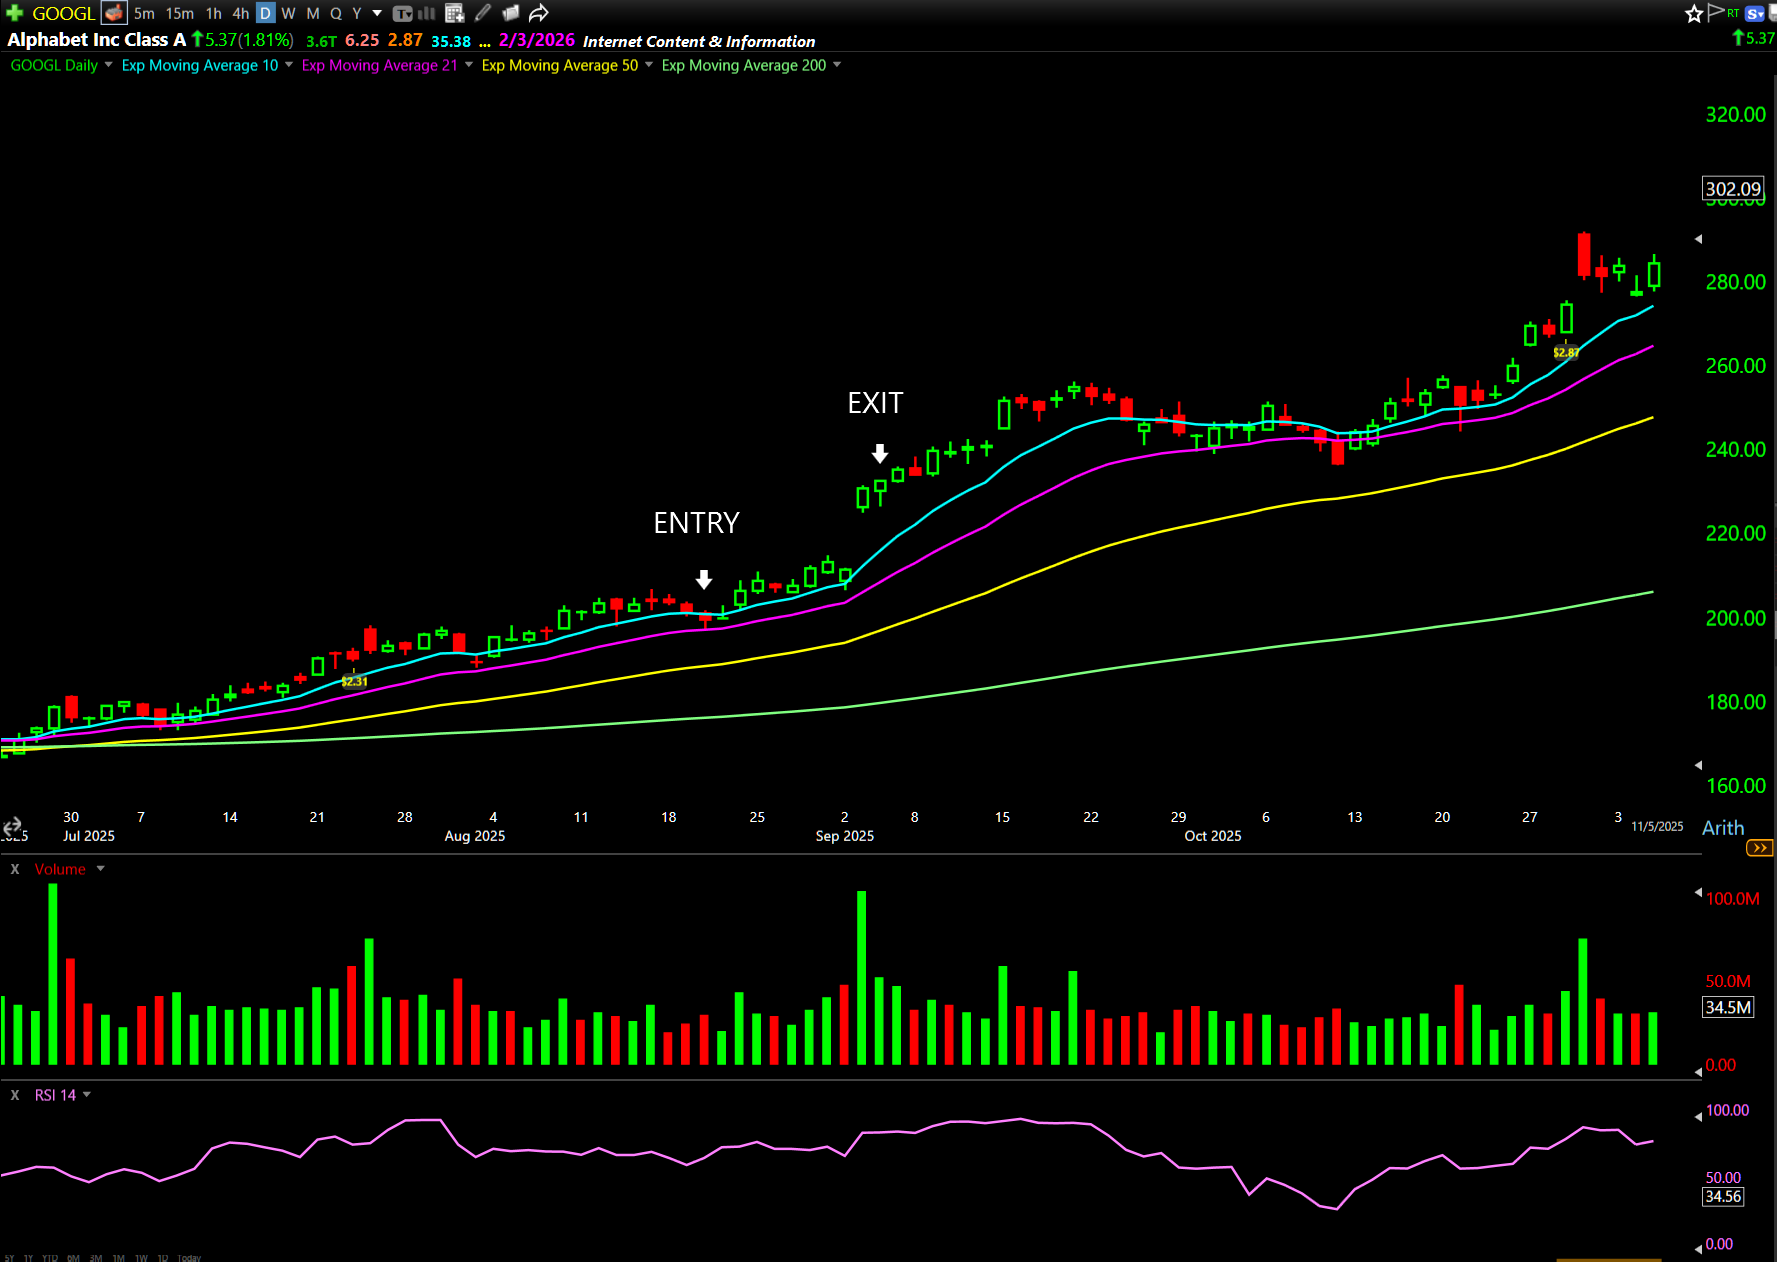
Task: Open the Exp Moving Average 10 dropdown
Action: [289, 65]
